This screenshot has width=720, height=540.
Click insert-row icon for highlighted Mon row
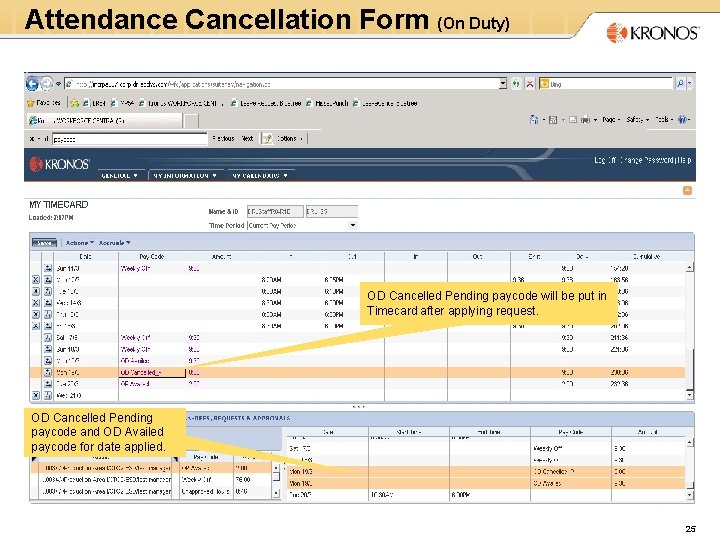(x=48, y=372)
